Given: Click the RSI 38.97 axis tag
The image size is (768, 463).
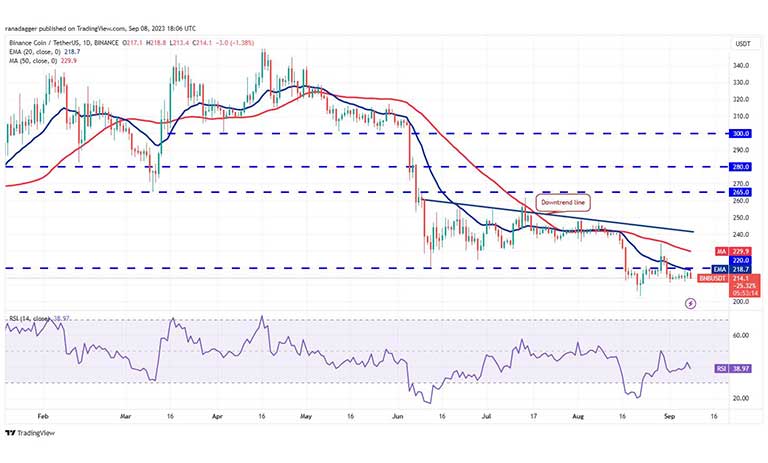Looking at the screenshot, I should coord(733,368).
